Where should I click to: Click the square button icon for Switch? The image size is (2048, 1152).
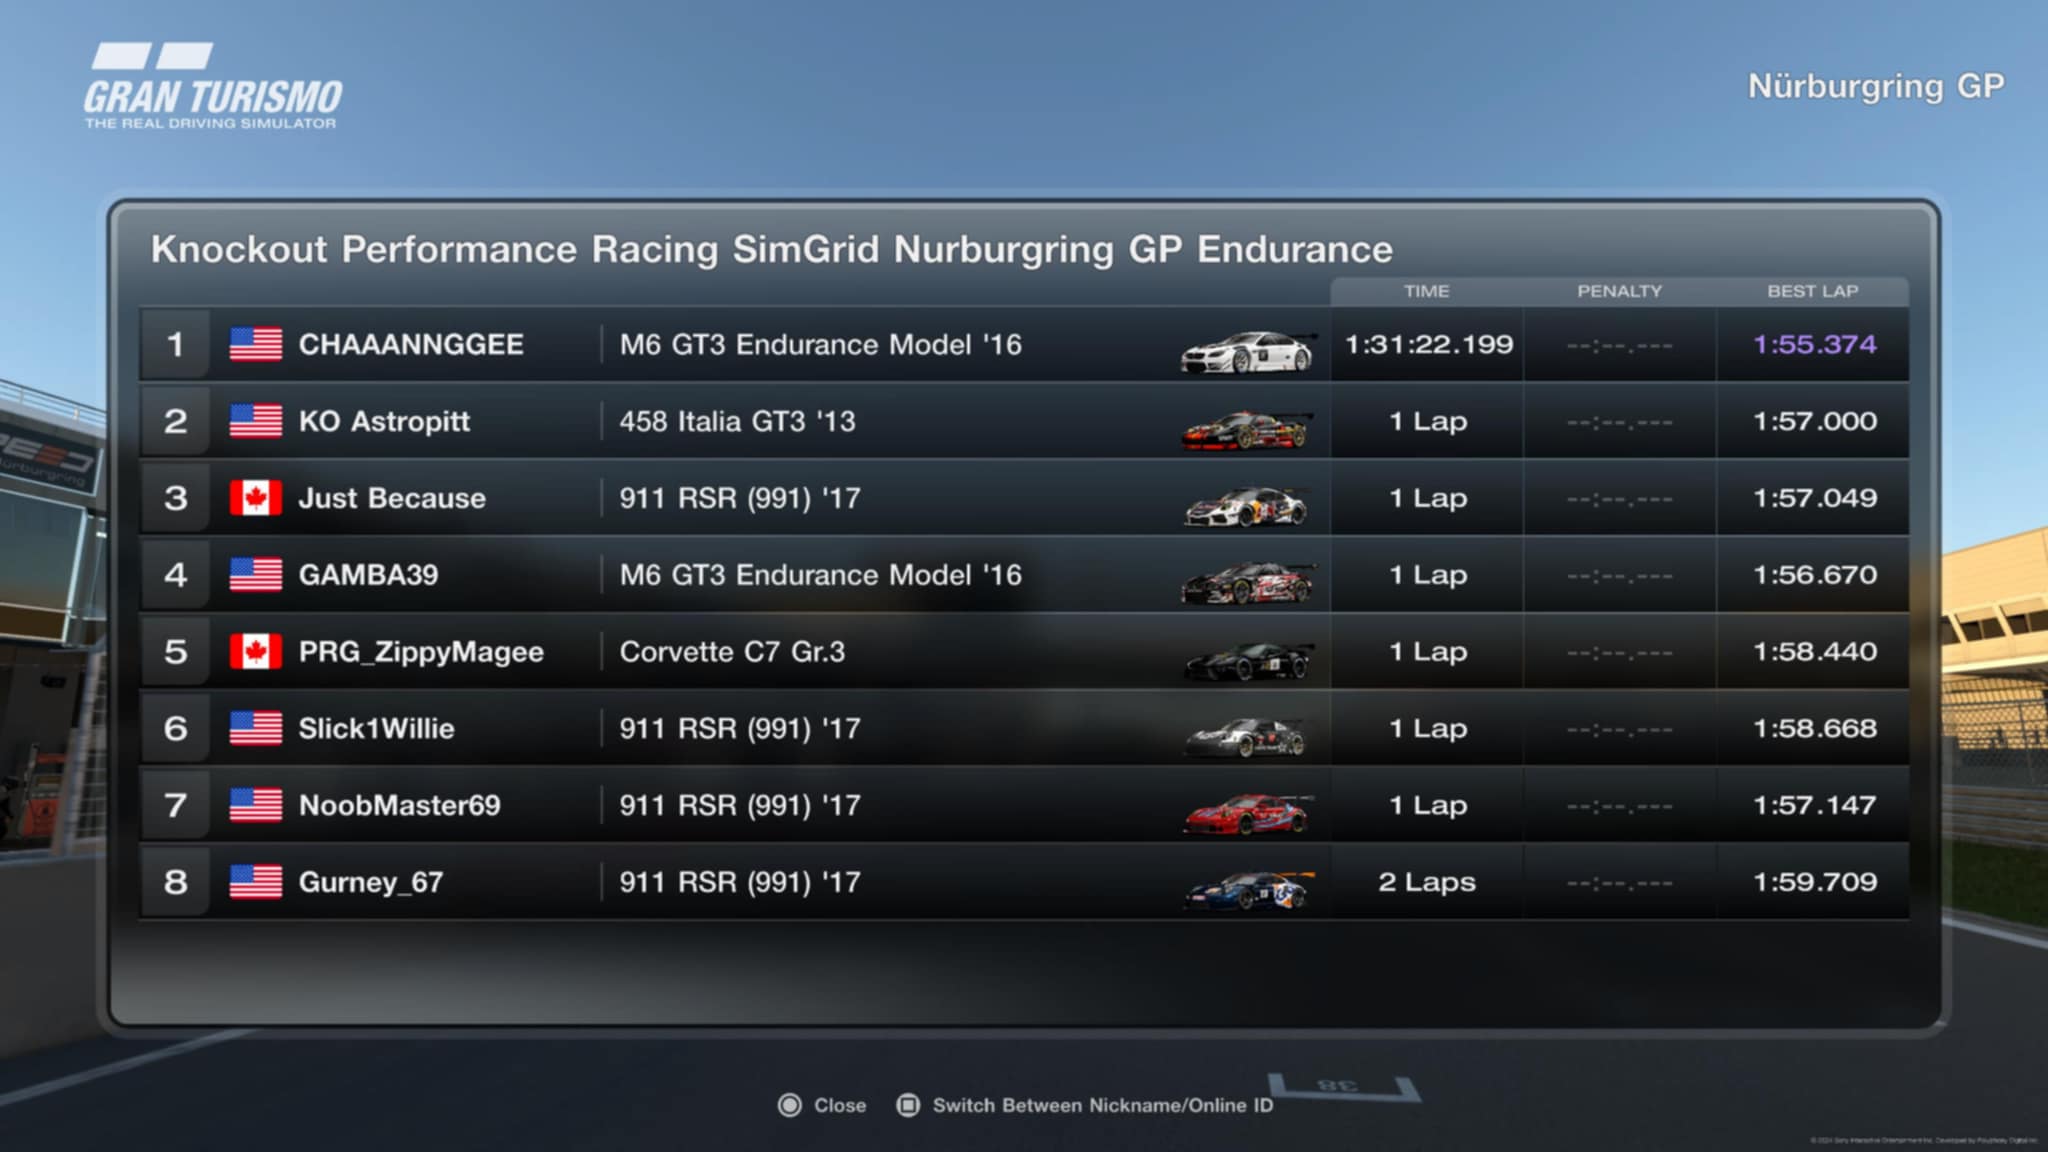pyautogui.click(x=908, y=1105)
